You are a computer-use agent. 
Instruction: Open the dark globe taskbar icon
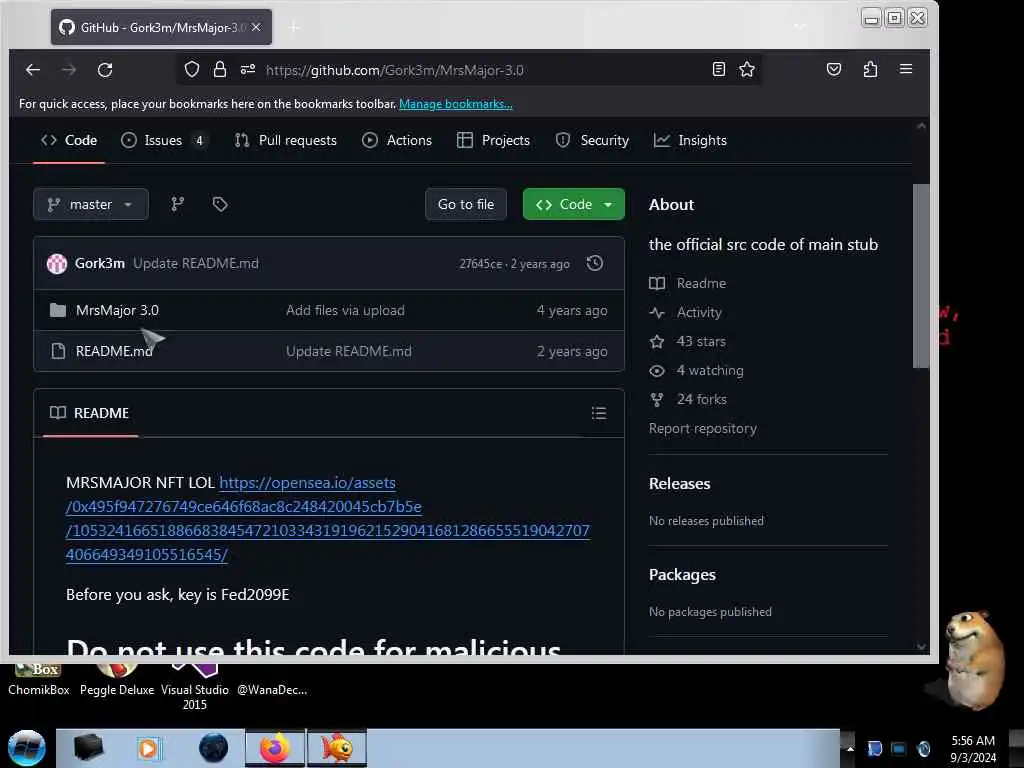coord(214,748)
